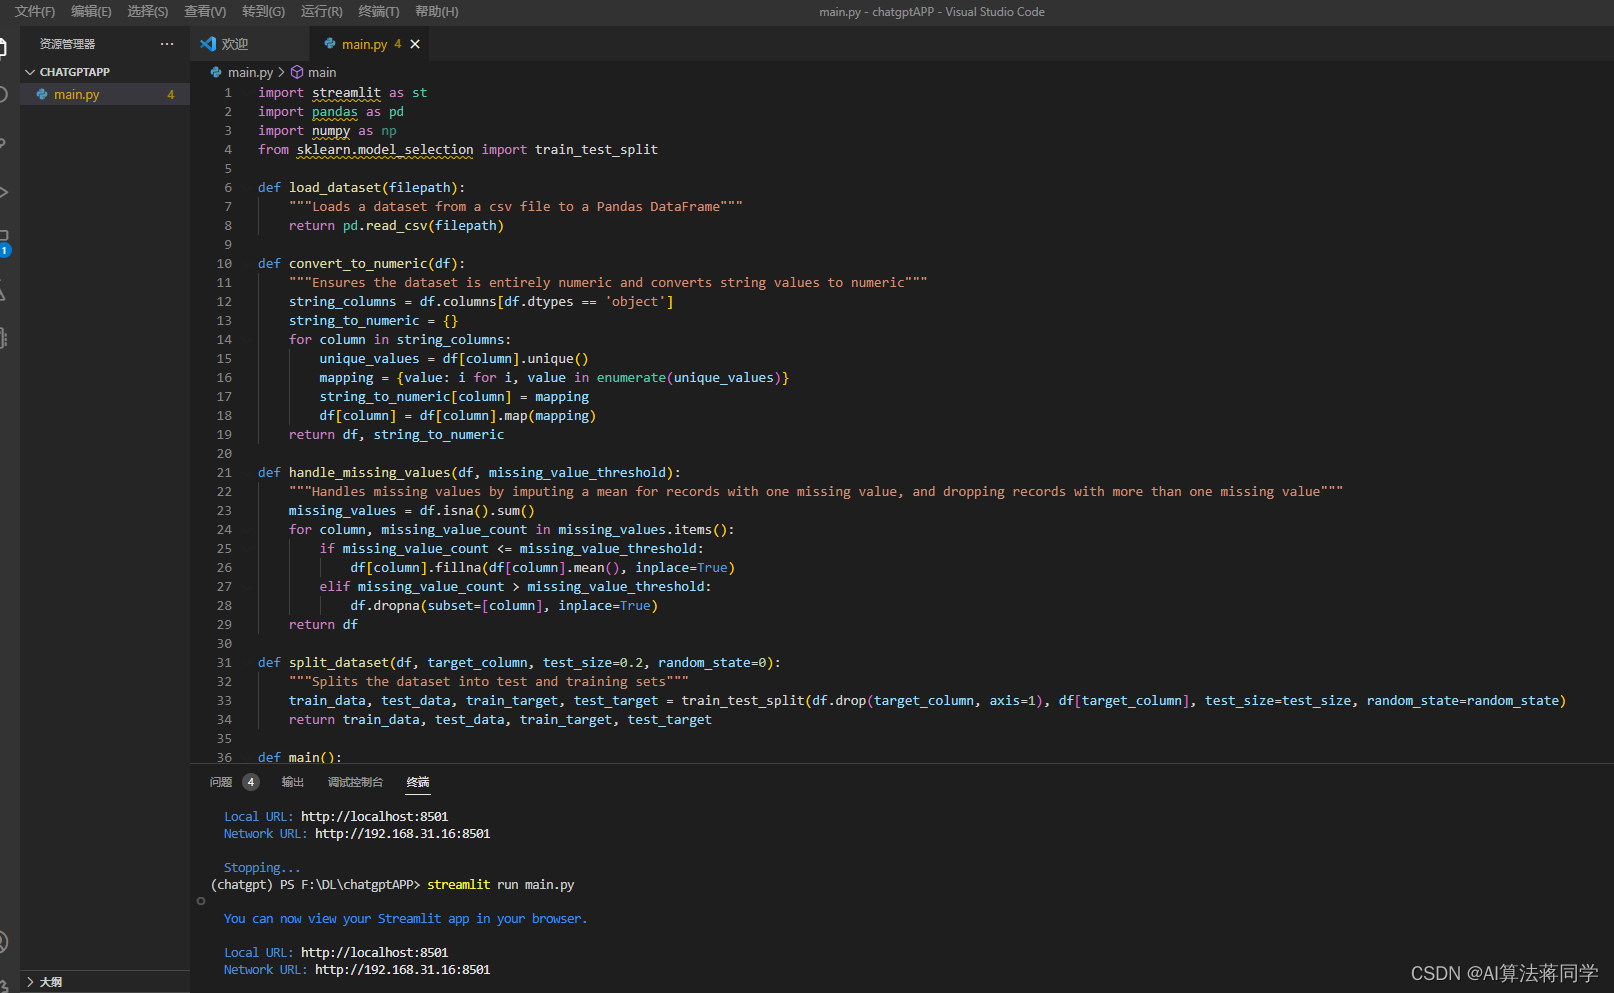
Task: Click the 'Stopping...' terminal line
Action: [x=262, y=868]
